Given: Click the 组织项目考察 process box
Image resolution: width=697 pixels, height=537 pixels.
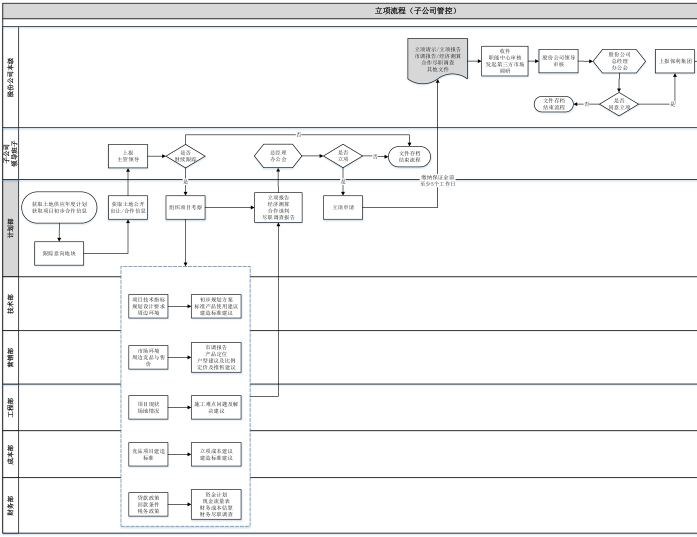Looking at the screenshot, I should click(184, 207).
